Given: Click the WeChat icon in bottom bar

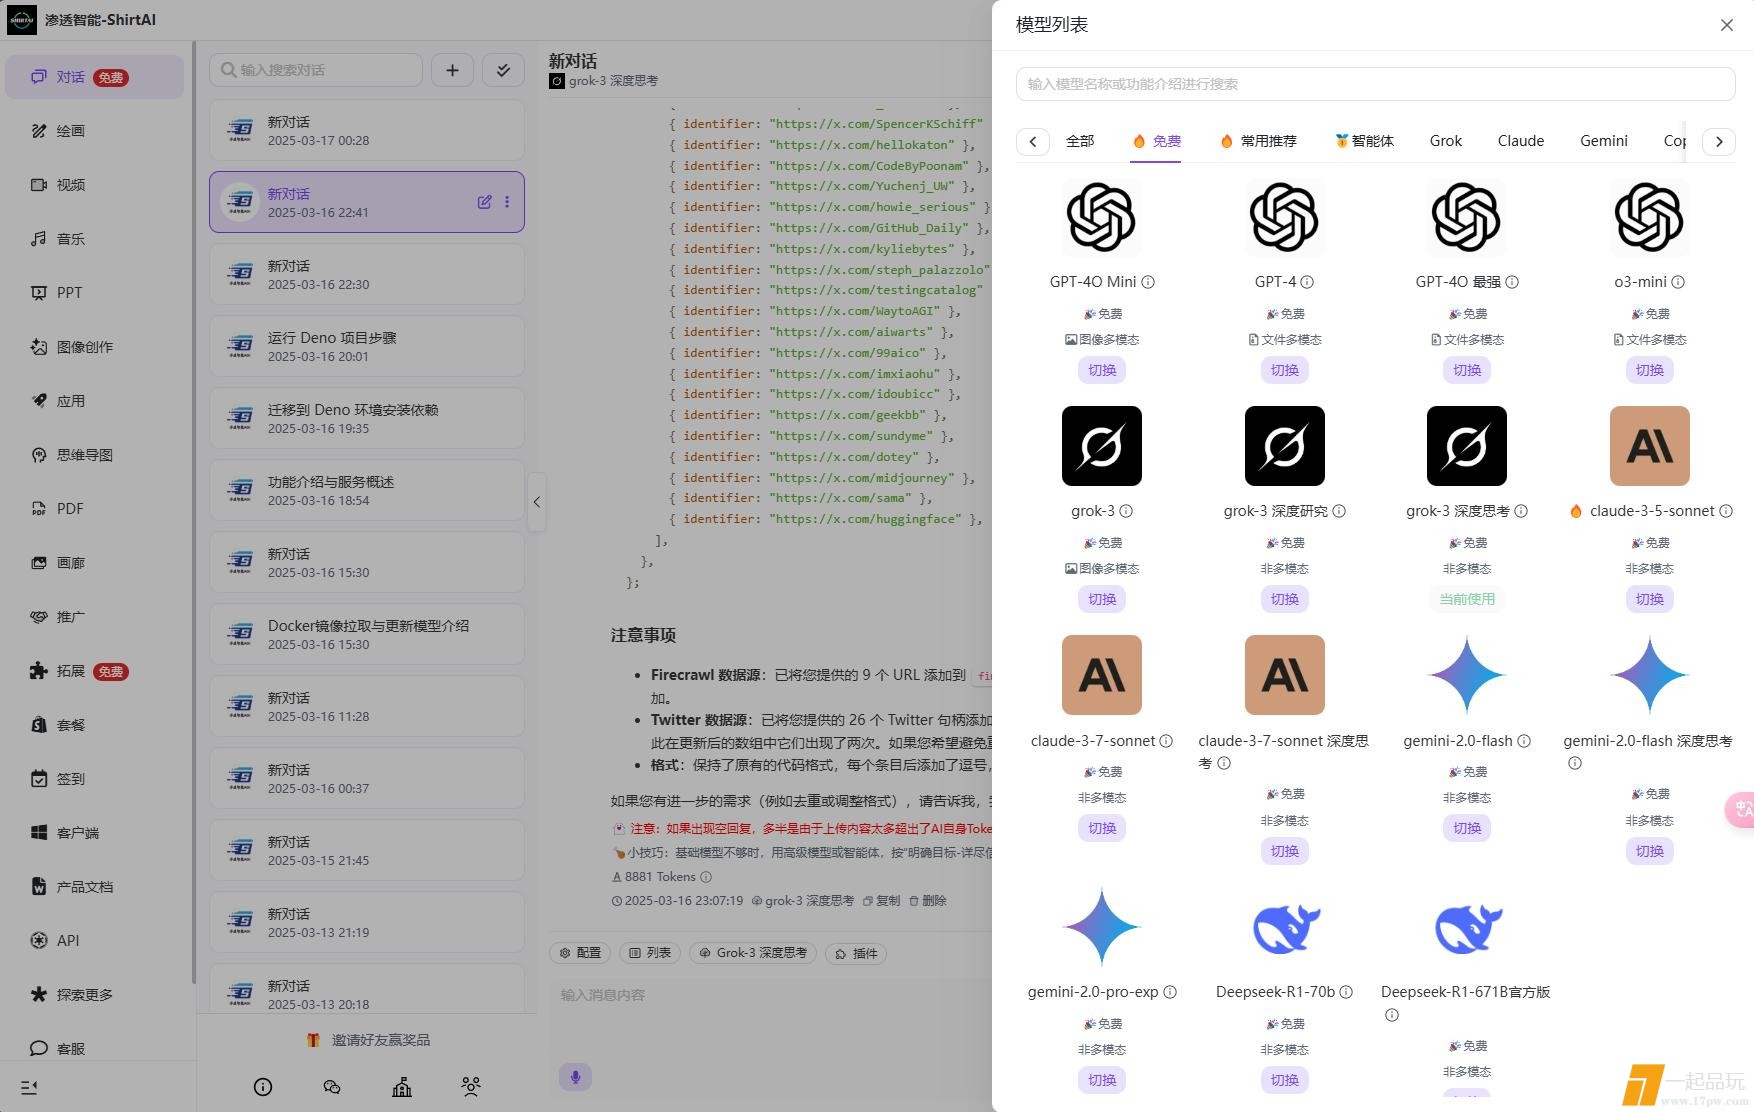Looking at the screenshot, I should (x=332, y=1087).
